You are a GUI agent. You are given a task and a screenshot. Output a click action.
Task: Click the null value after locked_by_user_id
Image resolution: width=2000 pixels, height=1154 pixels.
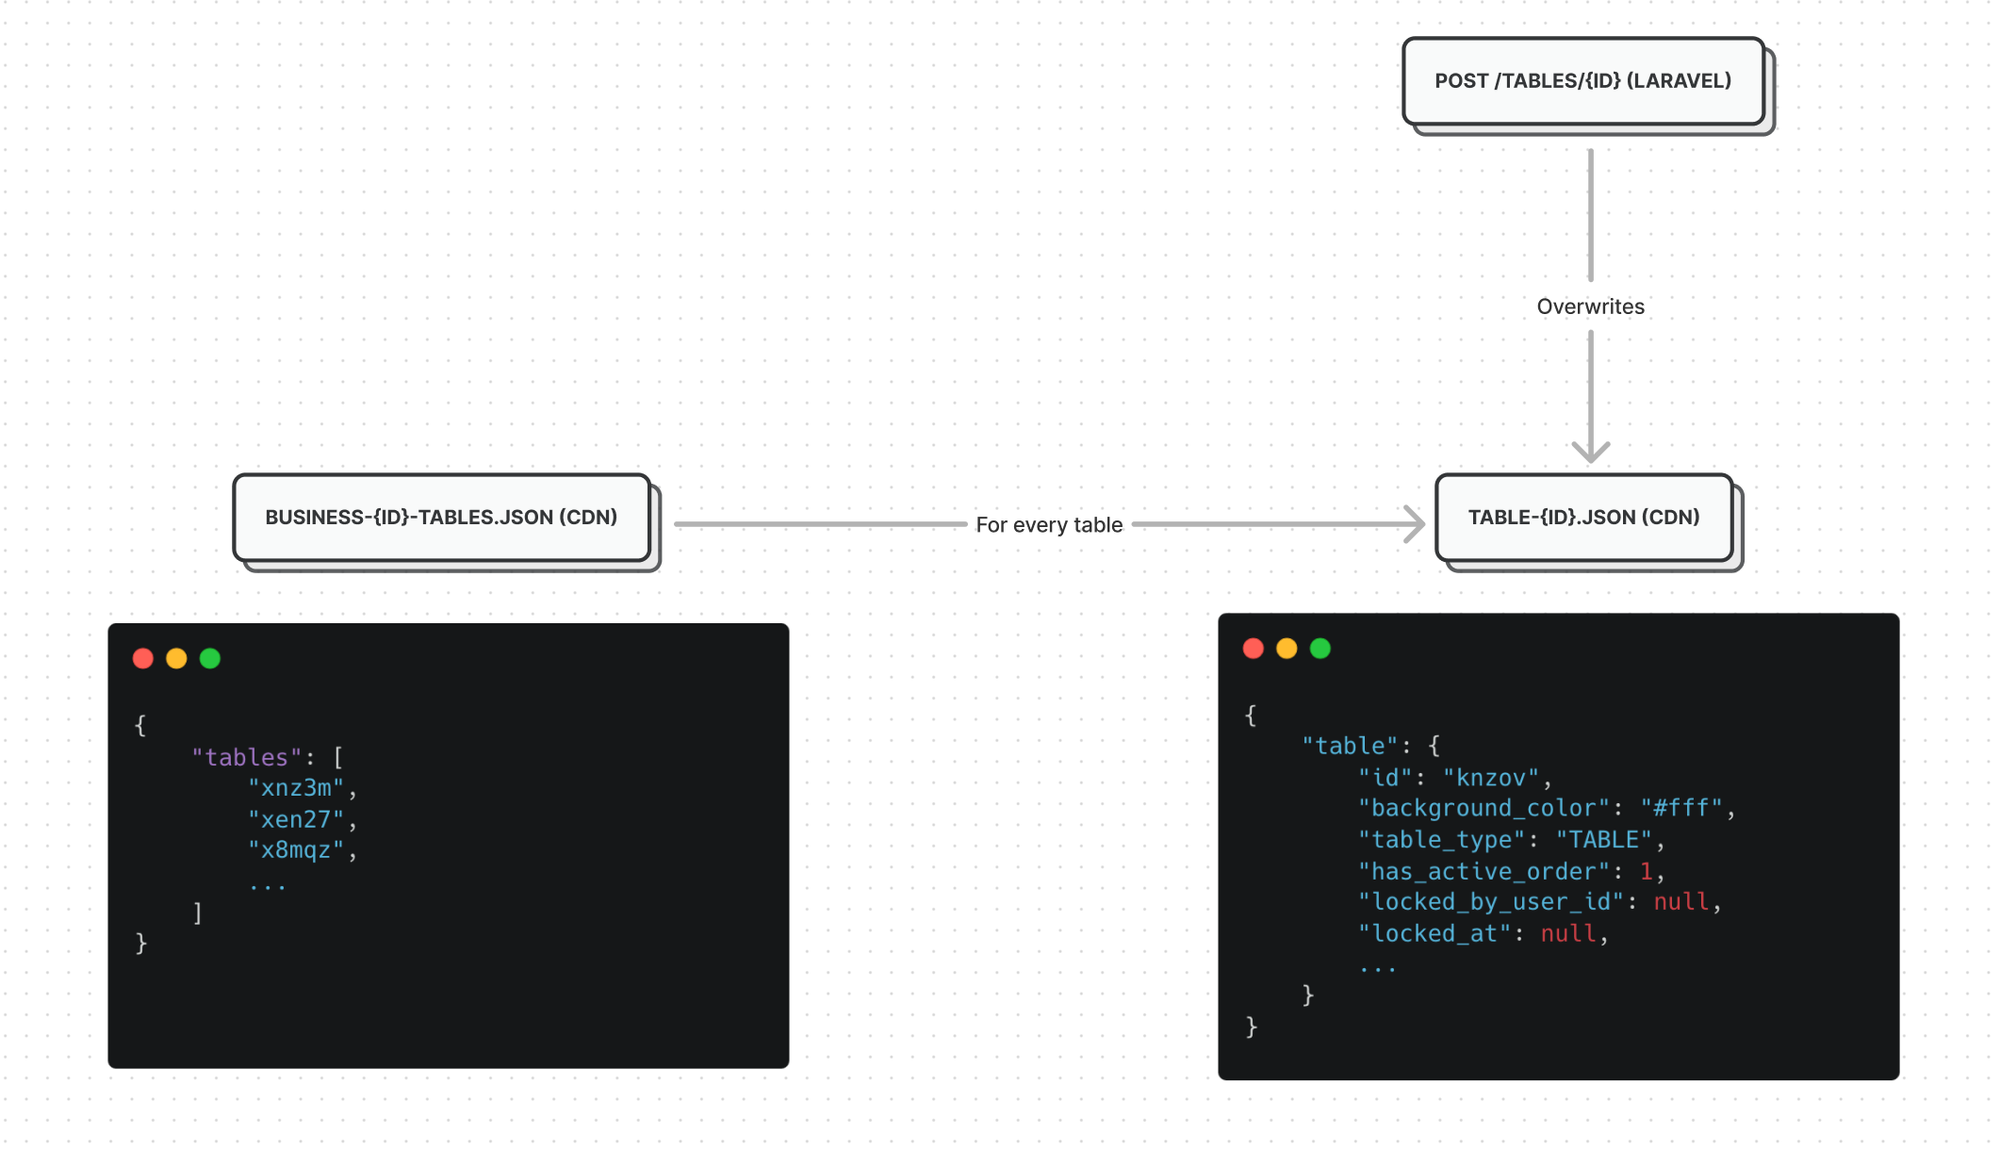(1681, 902)
